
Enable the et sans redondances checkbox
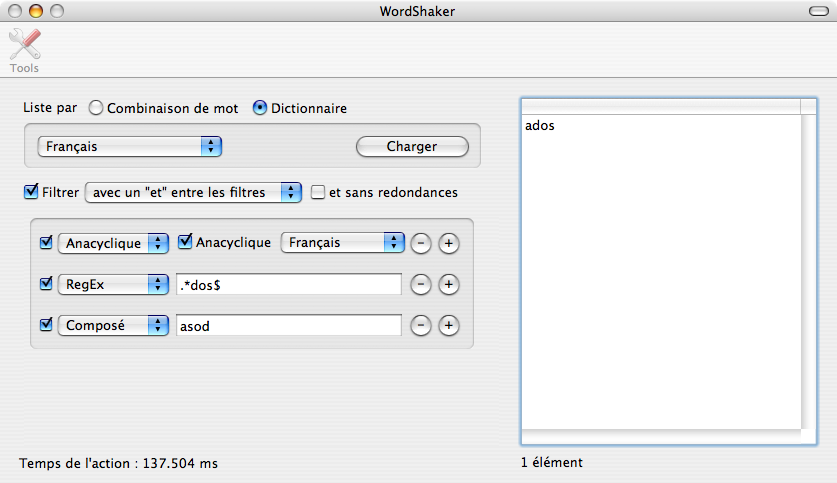click(318, 192)
